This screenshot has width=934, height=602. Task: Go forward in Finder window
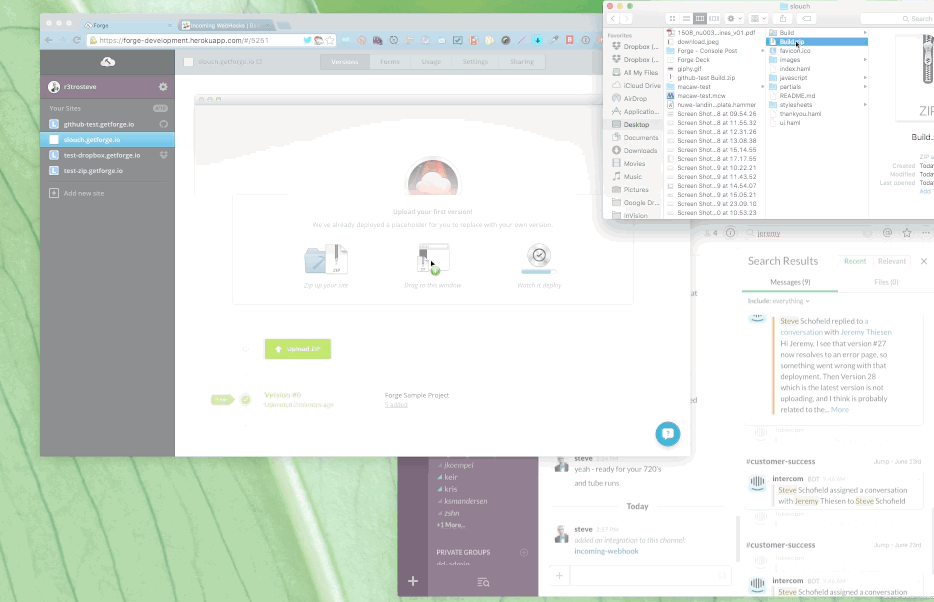point(626,18)
